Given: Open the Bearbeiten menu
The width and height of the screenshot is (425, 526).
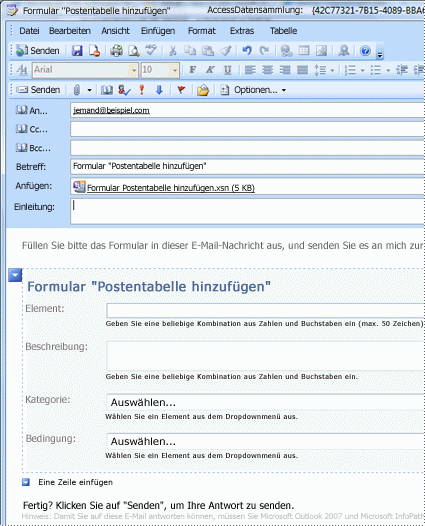Looking at the screenshot, I should [x=70, y=31].
